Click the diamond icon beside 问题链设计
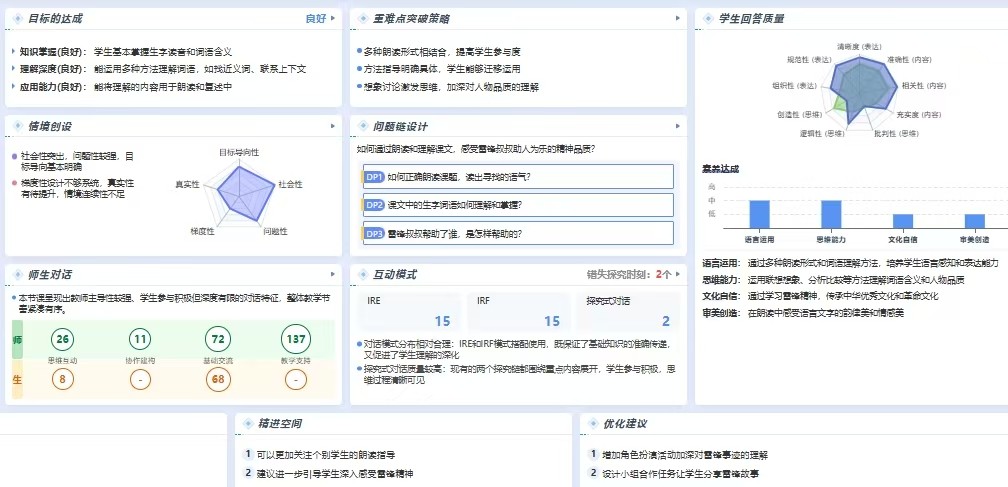 [363, 127]
